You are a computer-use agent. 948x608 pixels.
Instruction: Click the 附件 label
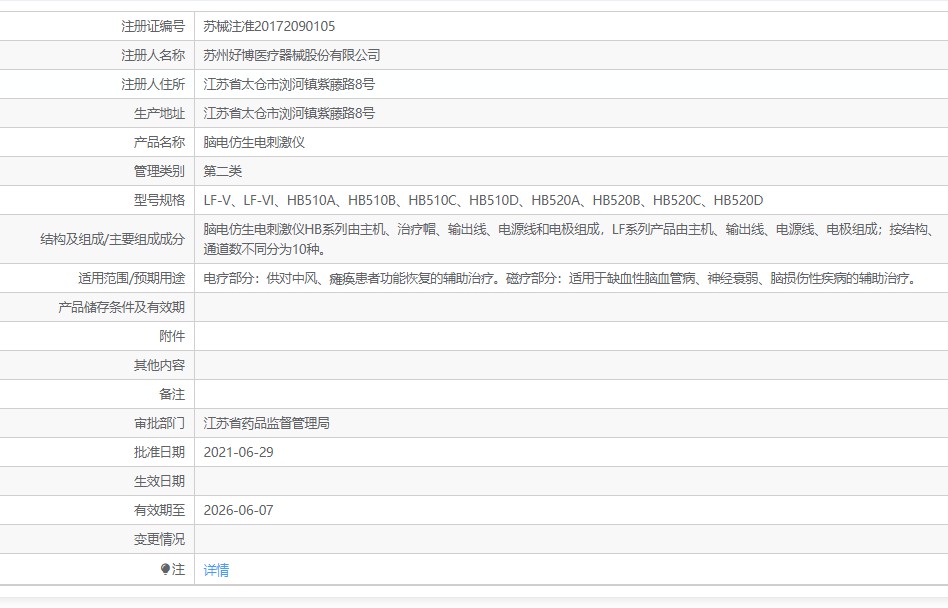click(x=172, y=336)
